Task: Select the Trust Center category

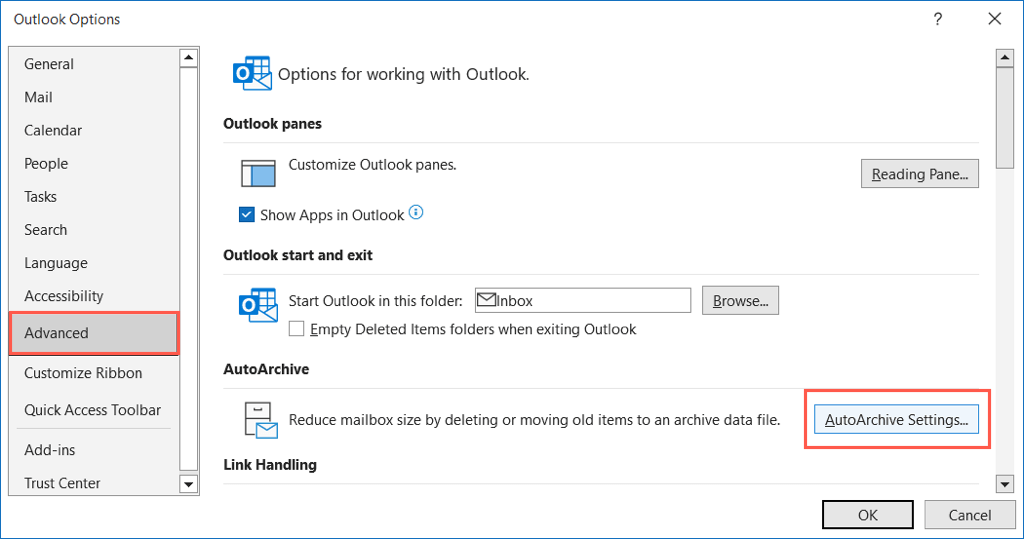Action: [x=62, y=483]
